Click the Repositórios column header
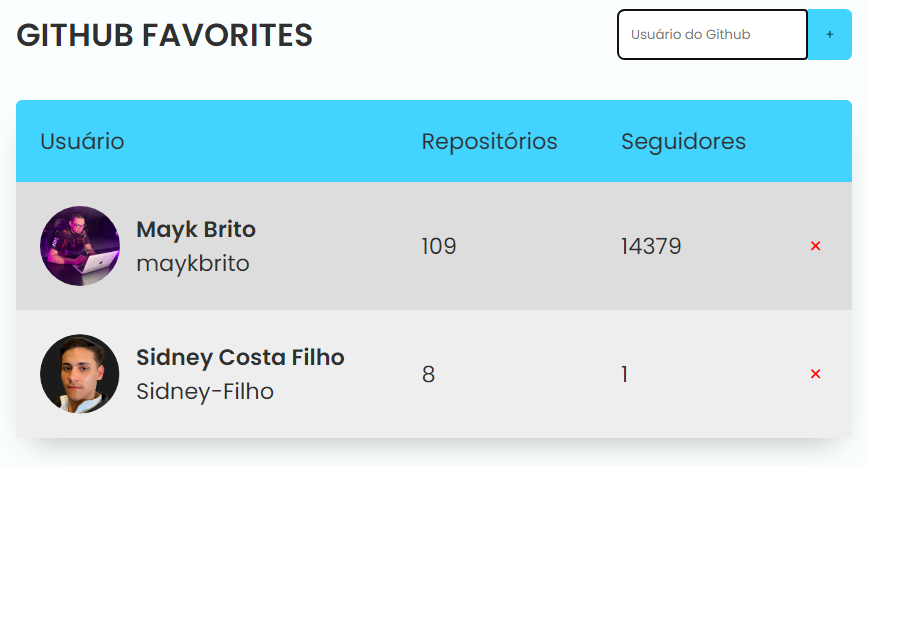This screenshot has height=633, width=907. 489,142
